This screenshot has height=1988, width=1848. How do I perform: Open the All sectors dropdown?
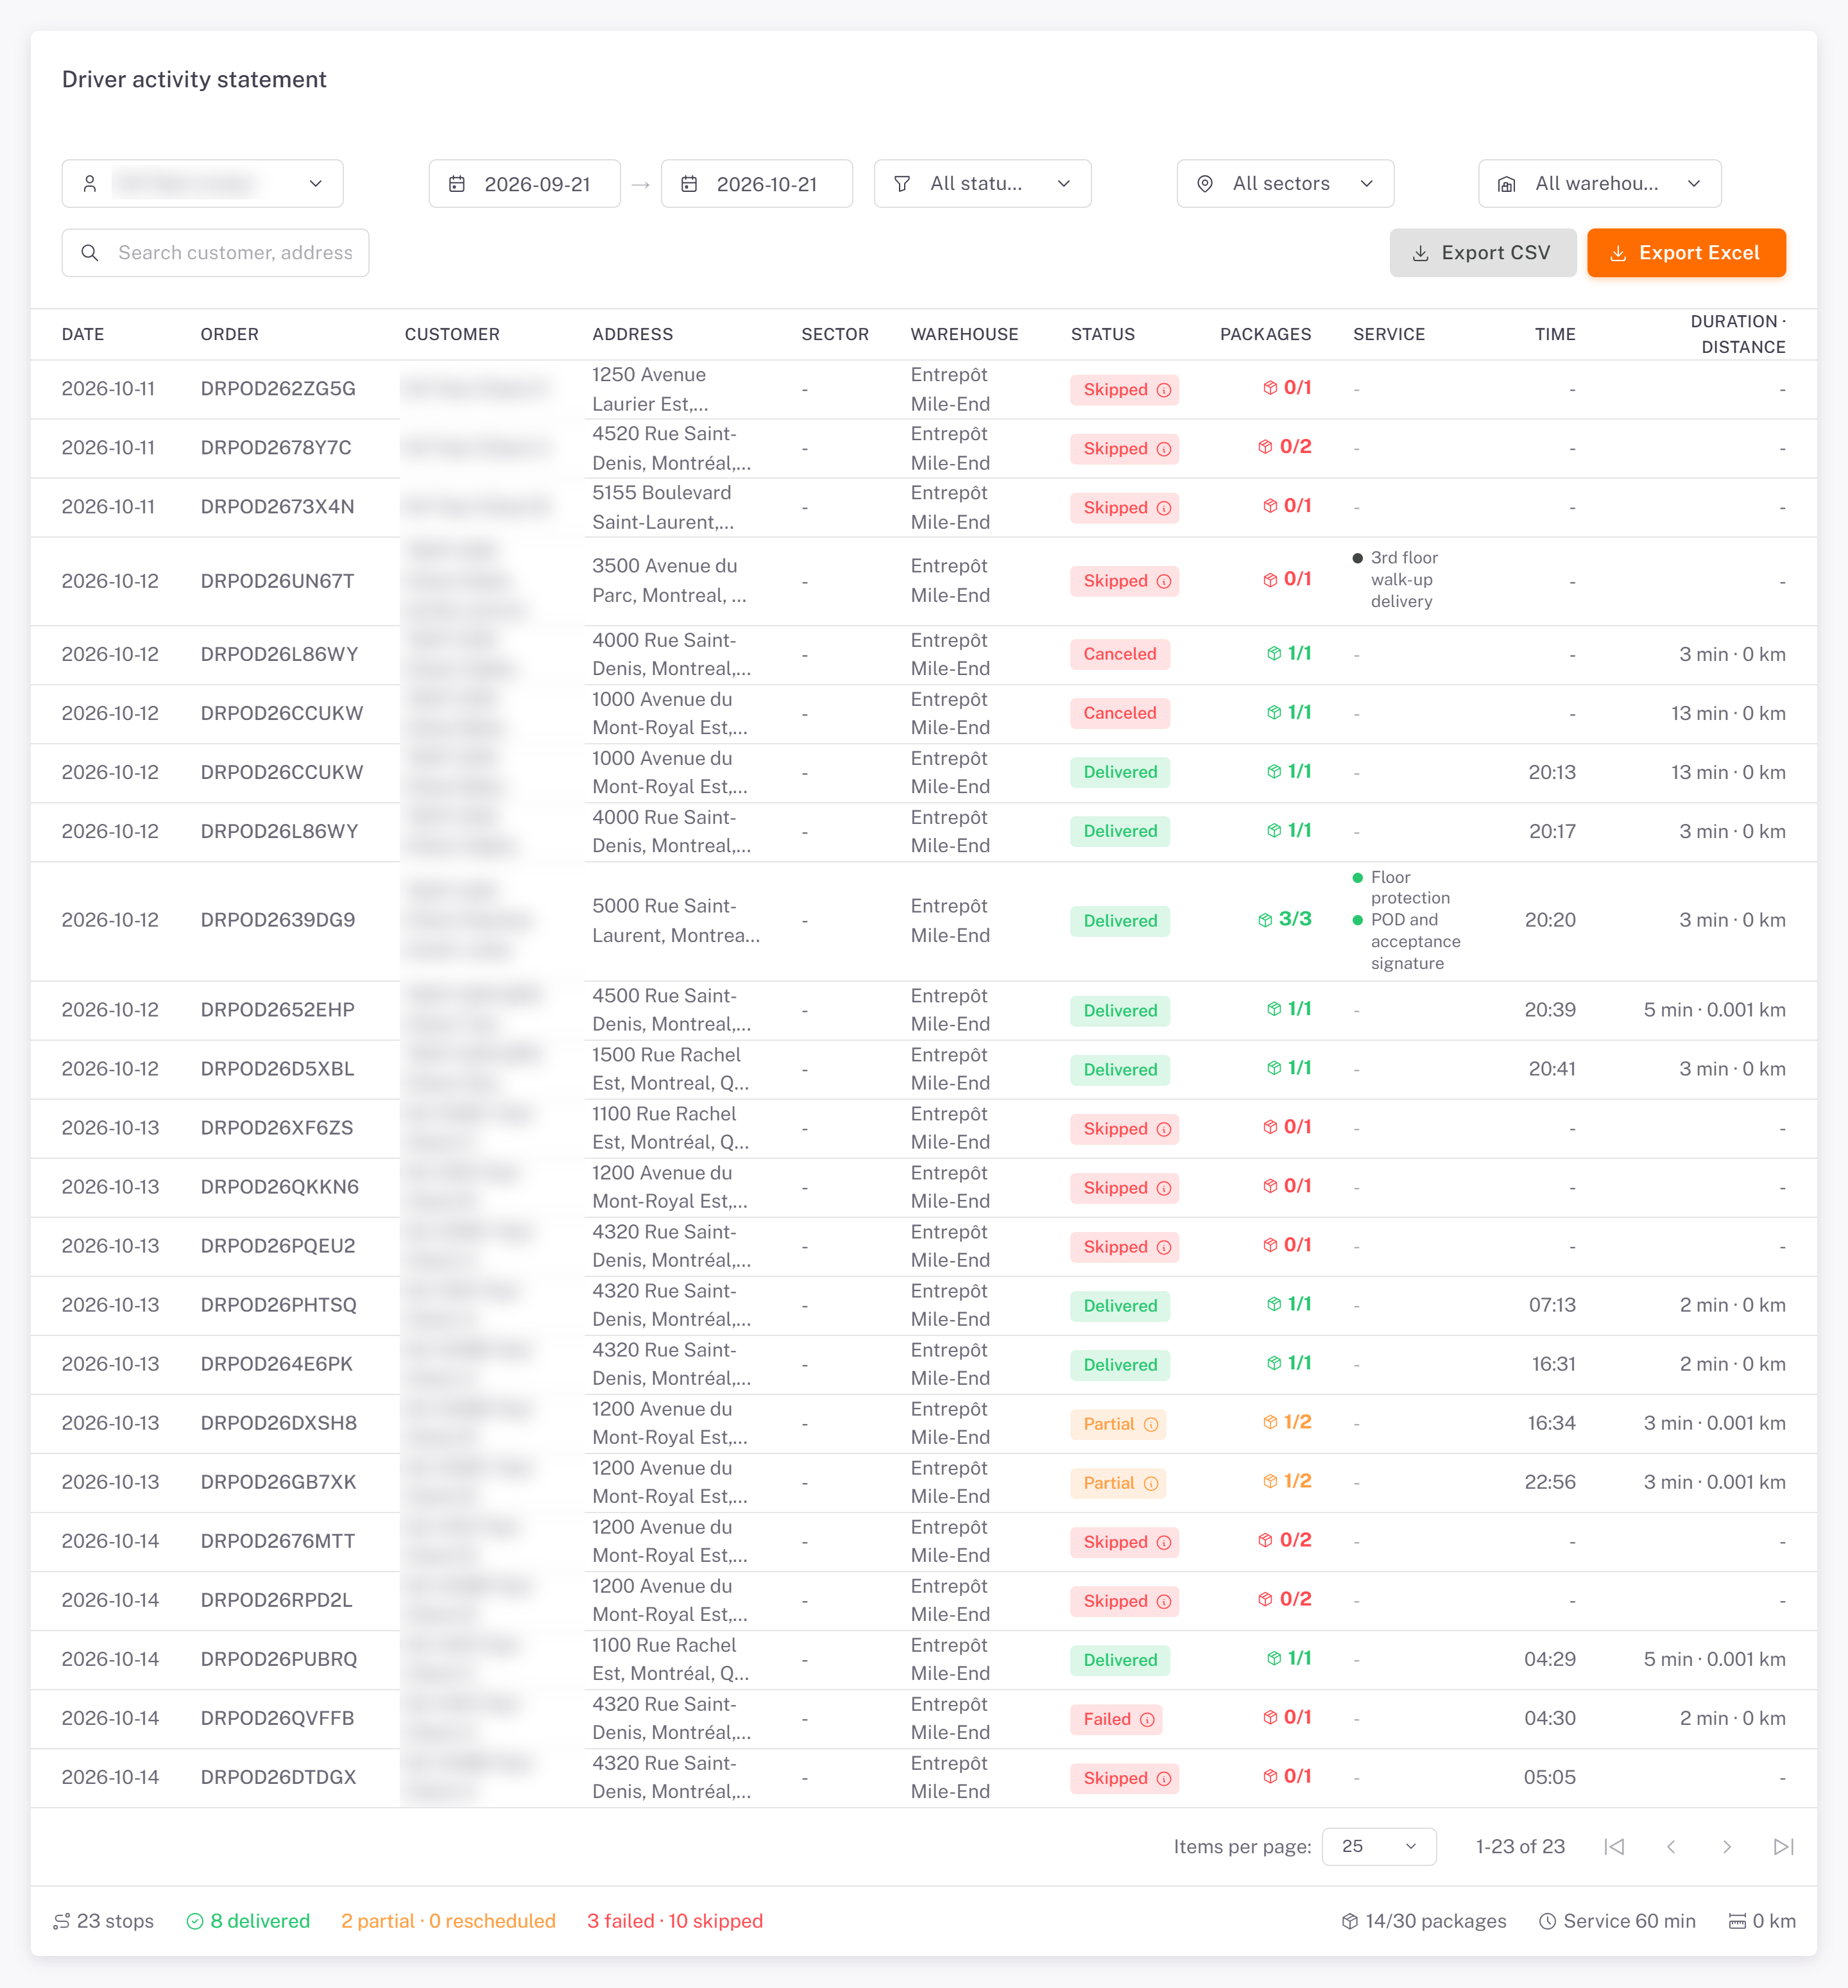pos(1285,184)
